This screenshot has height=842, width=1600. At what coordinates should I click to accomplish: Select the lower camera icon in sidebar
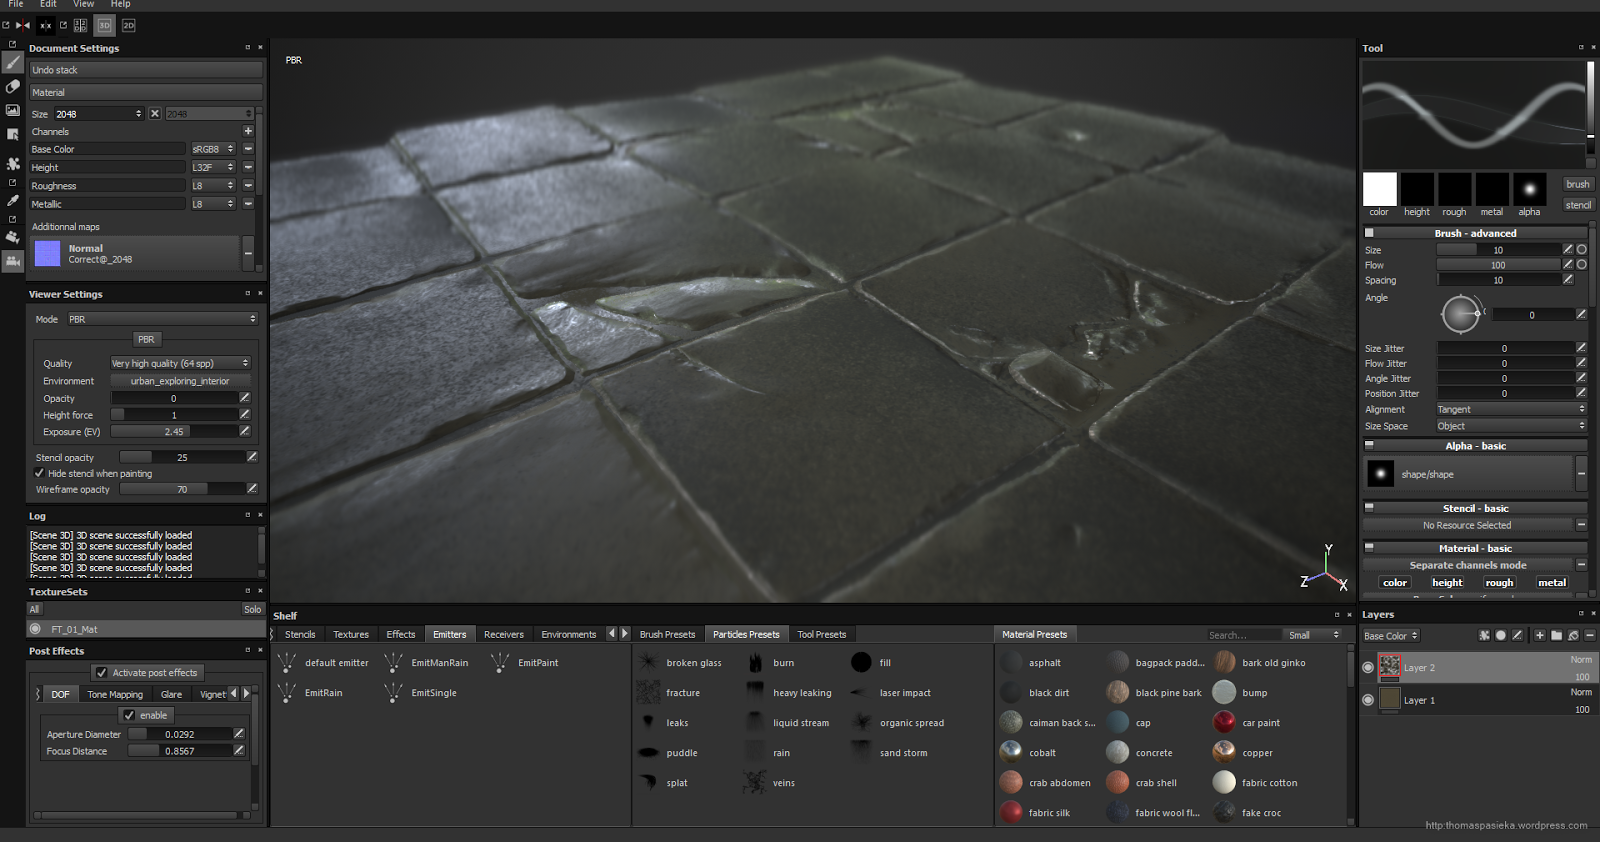click(13, 261)
